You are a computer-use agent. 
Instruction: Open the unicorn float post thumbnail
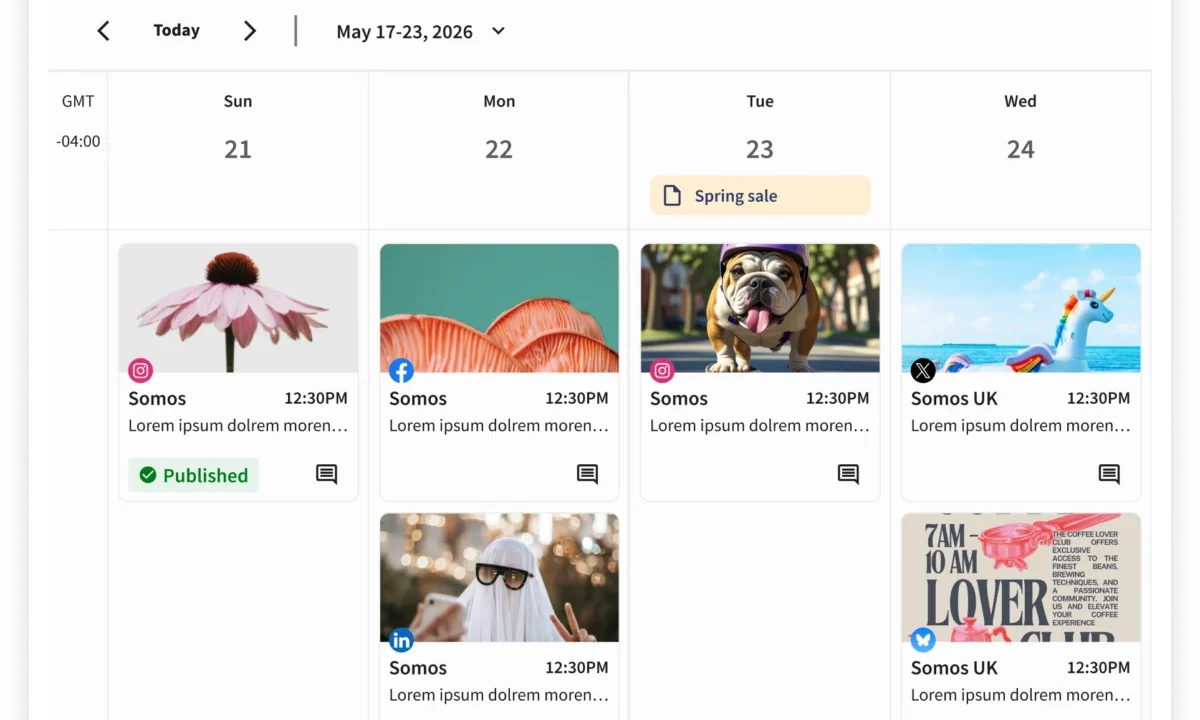click(1021, 308)
